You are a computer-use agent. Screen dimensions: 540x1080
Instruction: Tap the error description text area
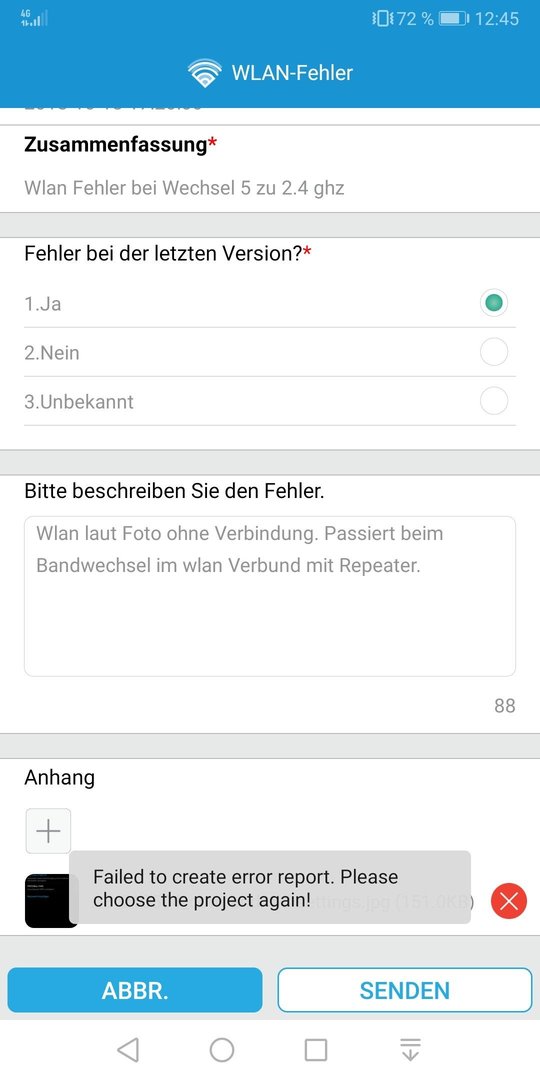pyautogui.click(x=270, y=596)
